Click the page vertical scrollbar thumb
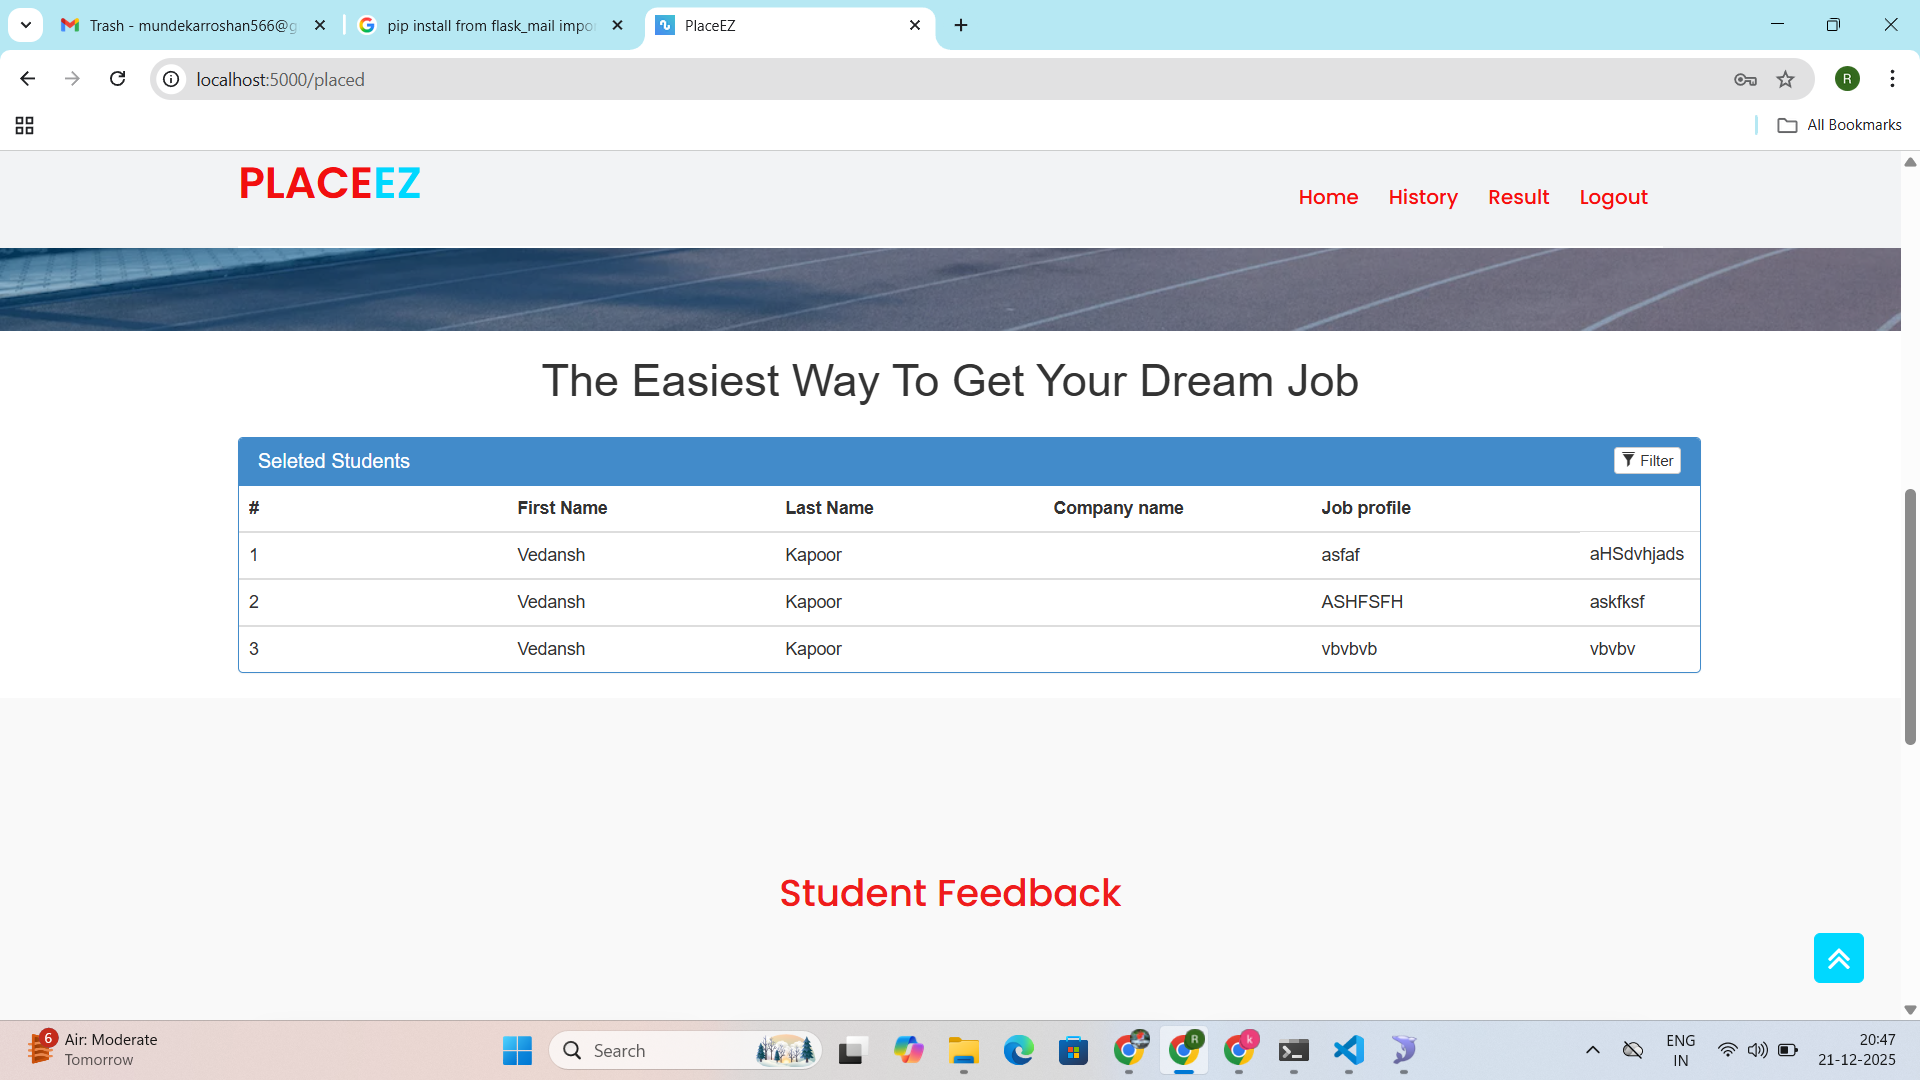Viewport: 1920px width, 1080px height. (x=1909, y=615)
